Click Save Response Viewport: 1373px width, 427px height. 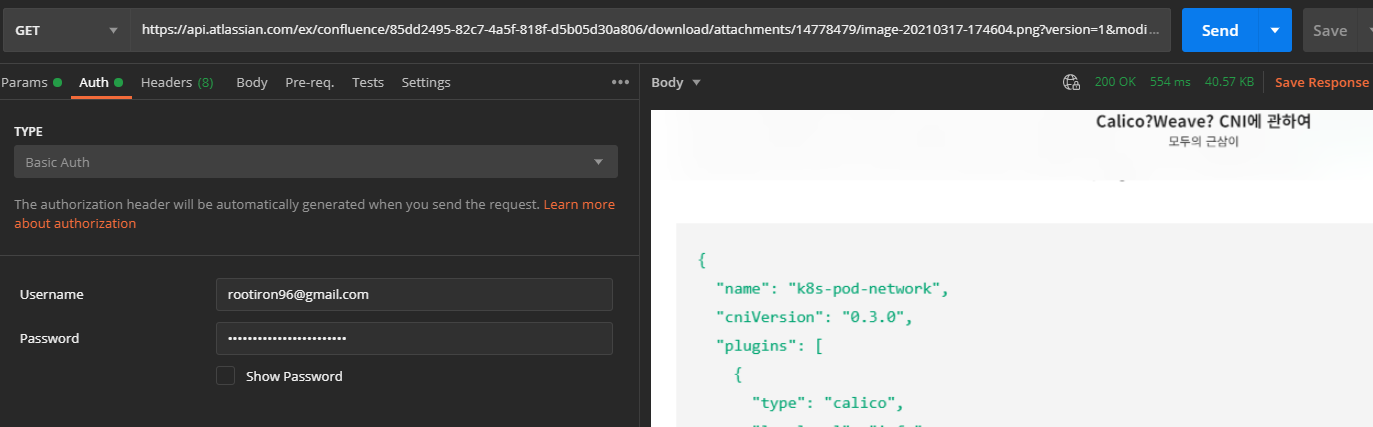1321,82
